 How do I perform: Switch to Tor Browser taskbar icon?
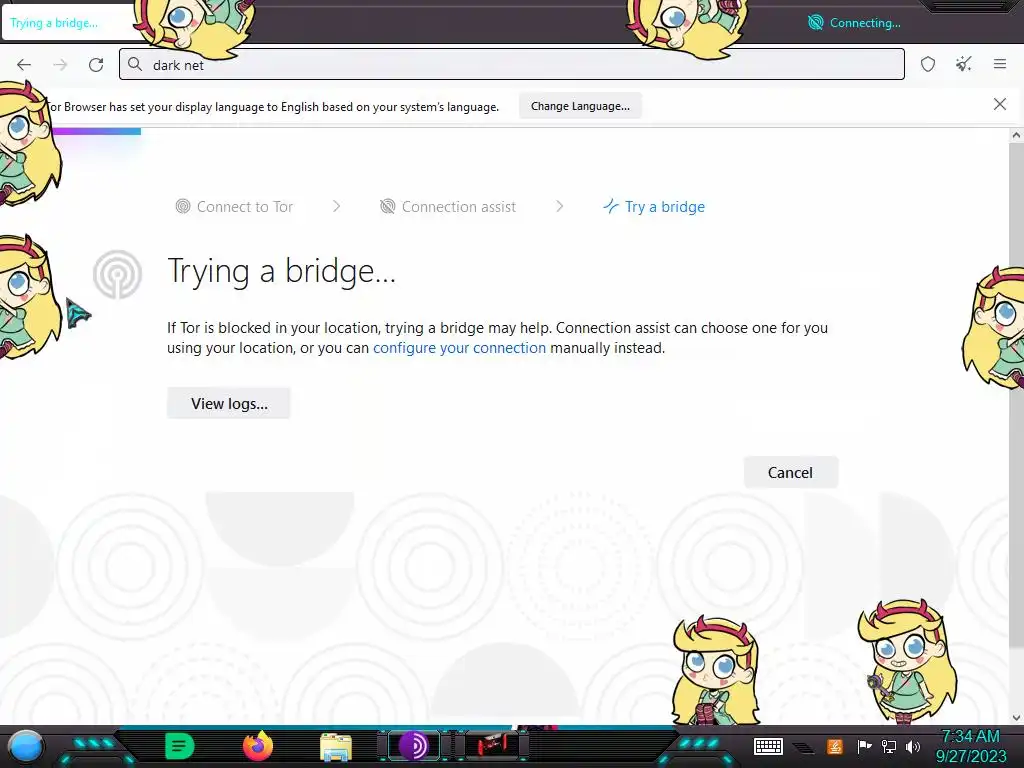click(414, 746)
